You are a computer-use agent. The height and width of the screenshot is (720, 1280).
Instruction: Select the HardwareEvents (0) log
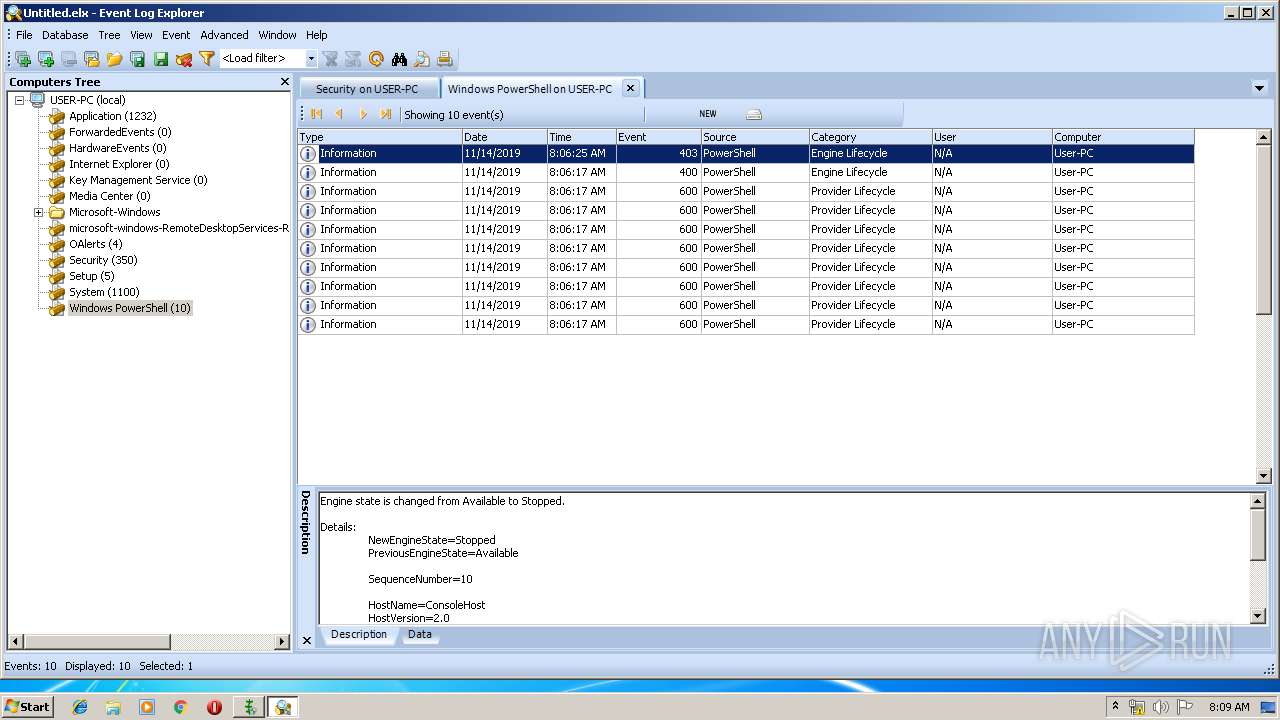tap(117, 148)
